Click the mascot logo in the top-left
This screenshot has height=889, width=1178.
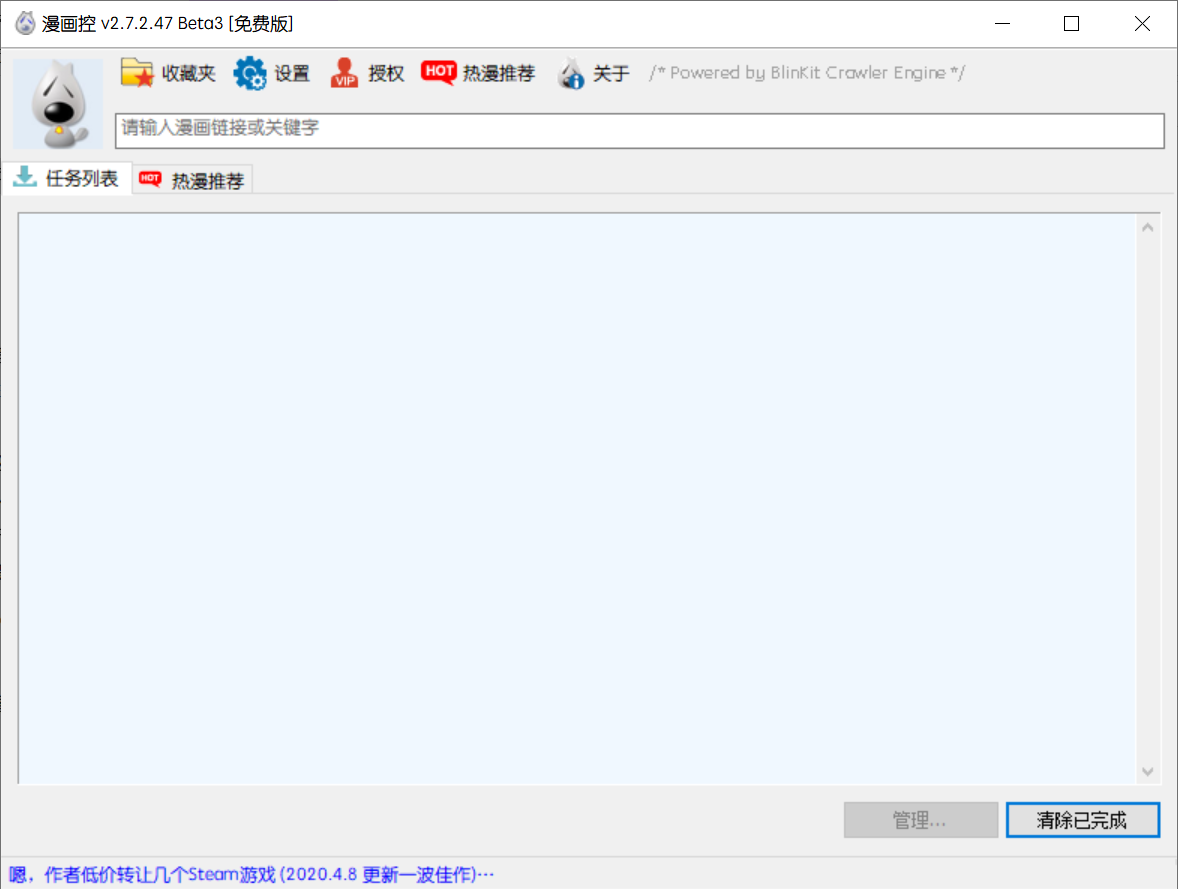point(57,103)
